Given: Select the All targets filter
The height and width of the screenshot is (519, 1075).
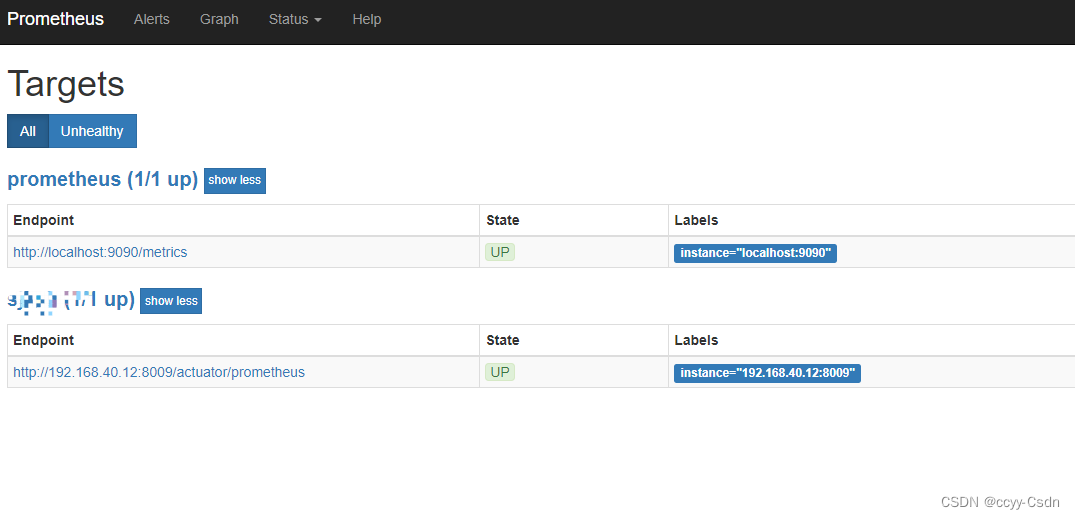Looking at the screenshot, I should (28, 131).
